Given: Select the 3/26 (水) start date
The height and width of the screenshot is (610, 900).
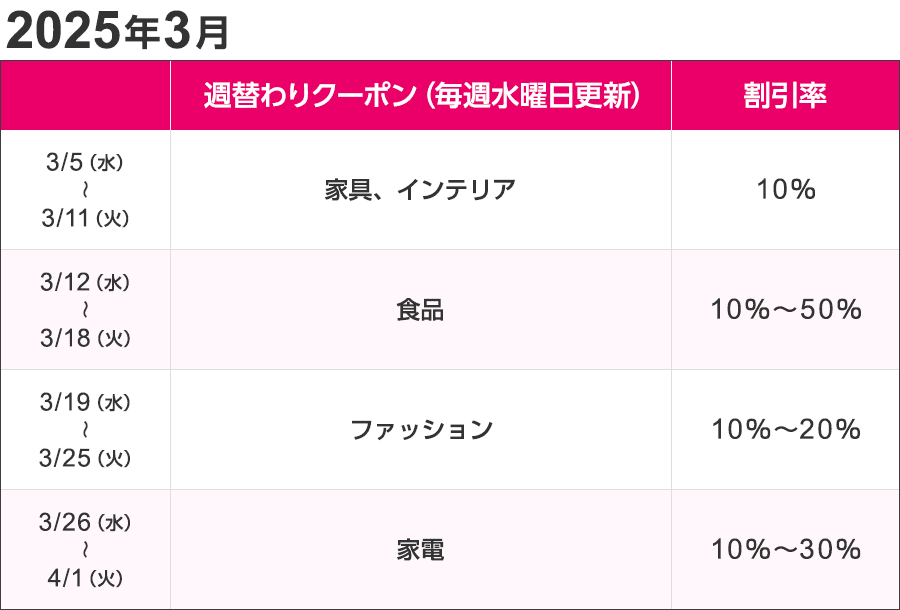Looking at the screenshot, I should 86,523.
